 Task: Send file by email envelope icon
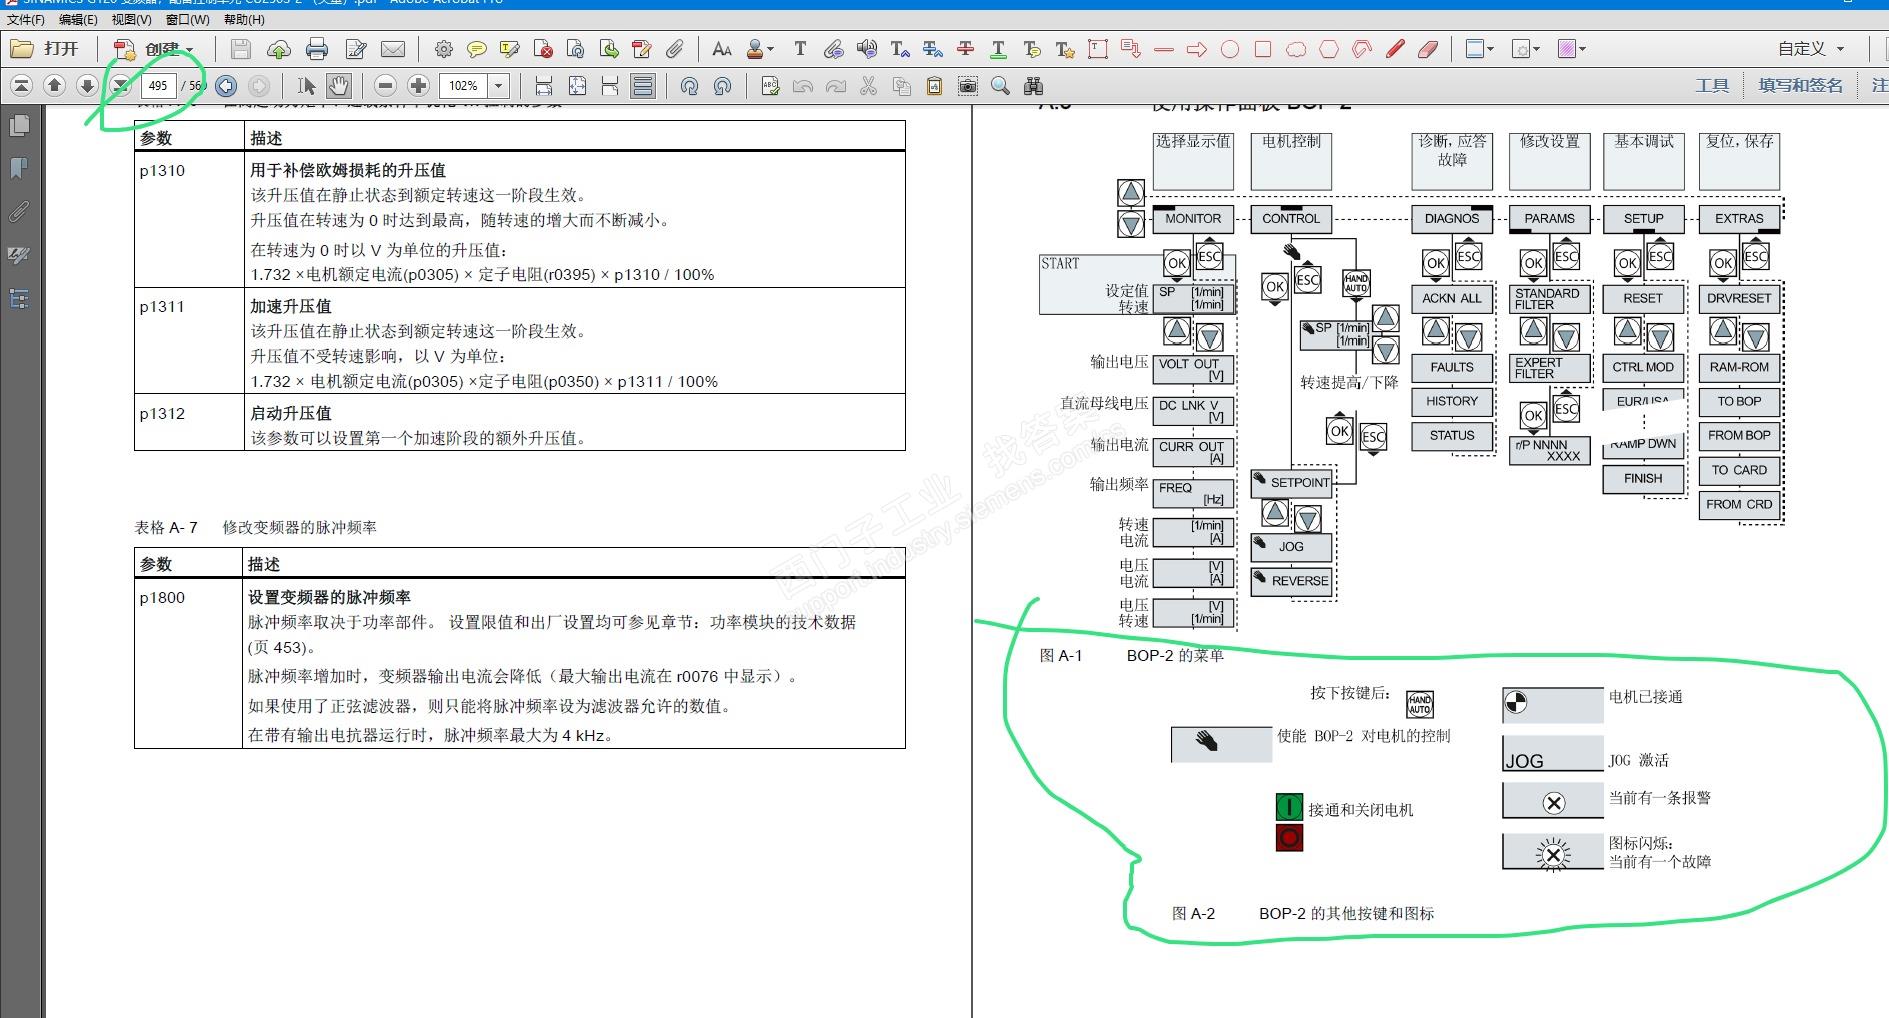[393, 49]
